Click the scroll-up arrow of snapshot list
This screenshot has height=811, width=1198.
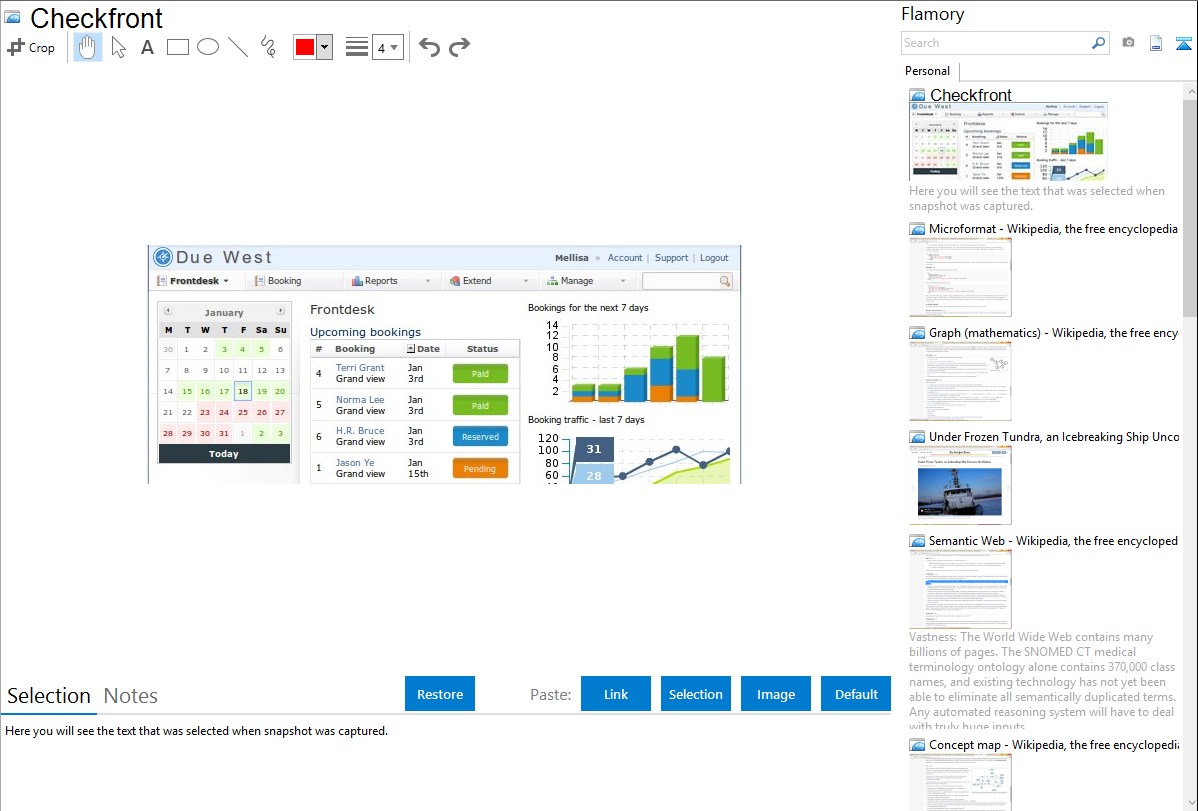pyautogui.click(x=1190, y=91)
